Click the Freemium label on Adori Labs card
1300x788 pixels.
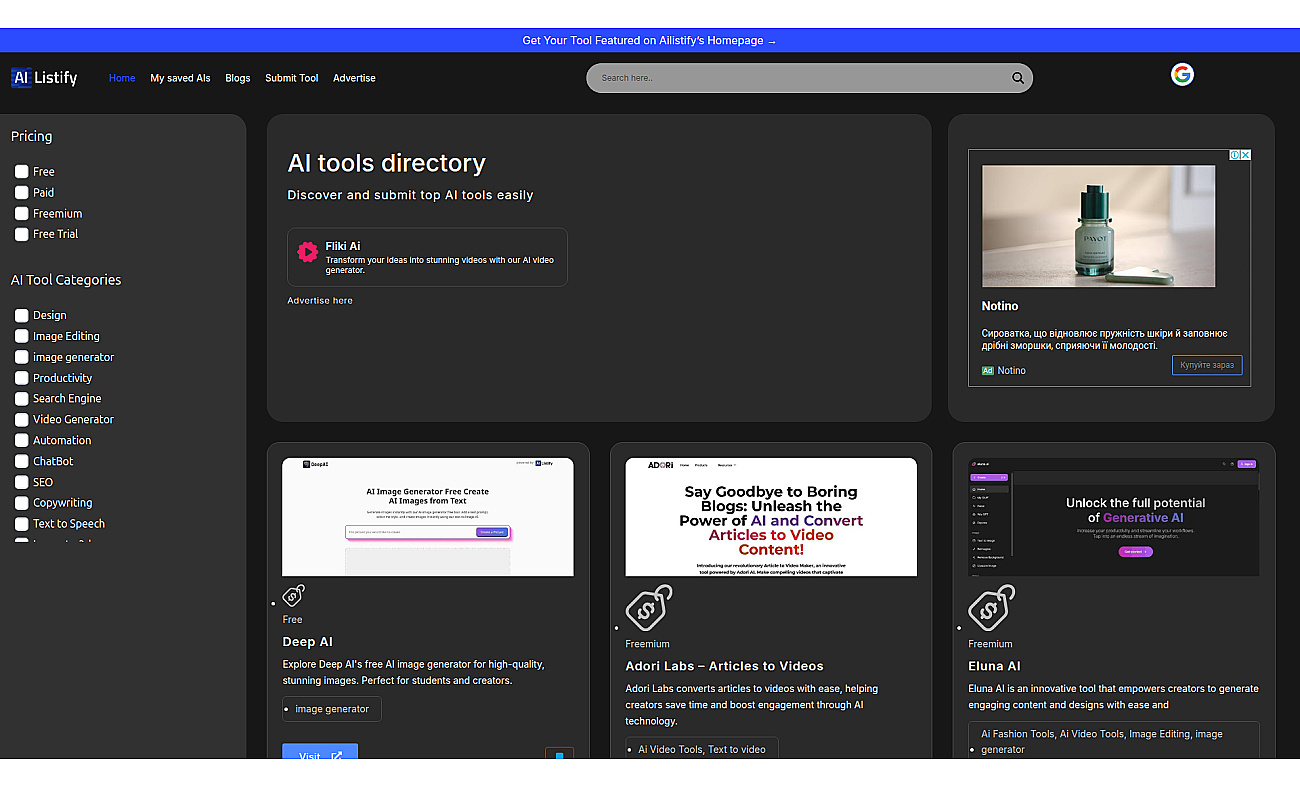[x=647, y=644]
